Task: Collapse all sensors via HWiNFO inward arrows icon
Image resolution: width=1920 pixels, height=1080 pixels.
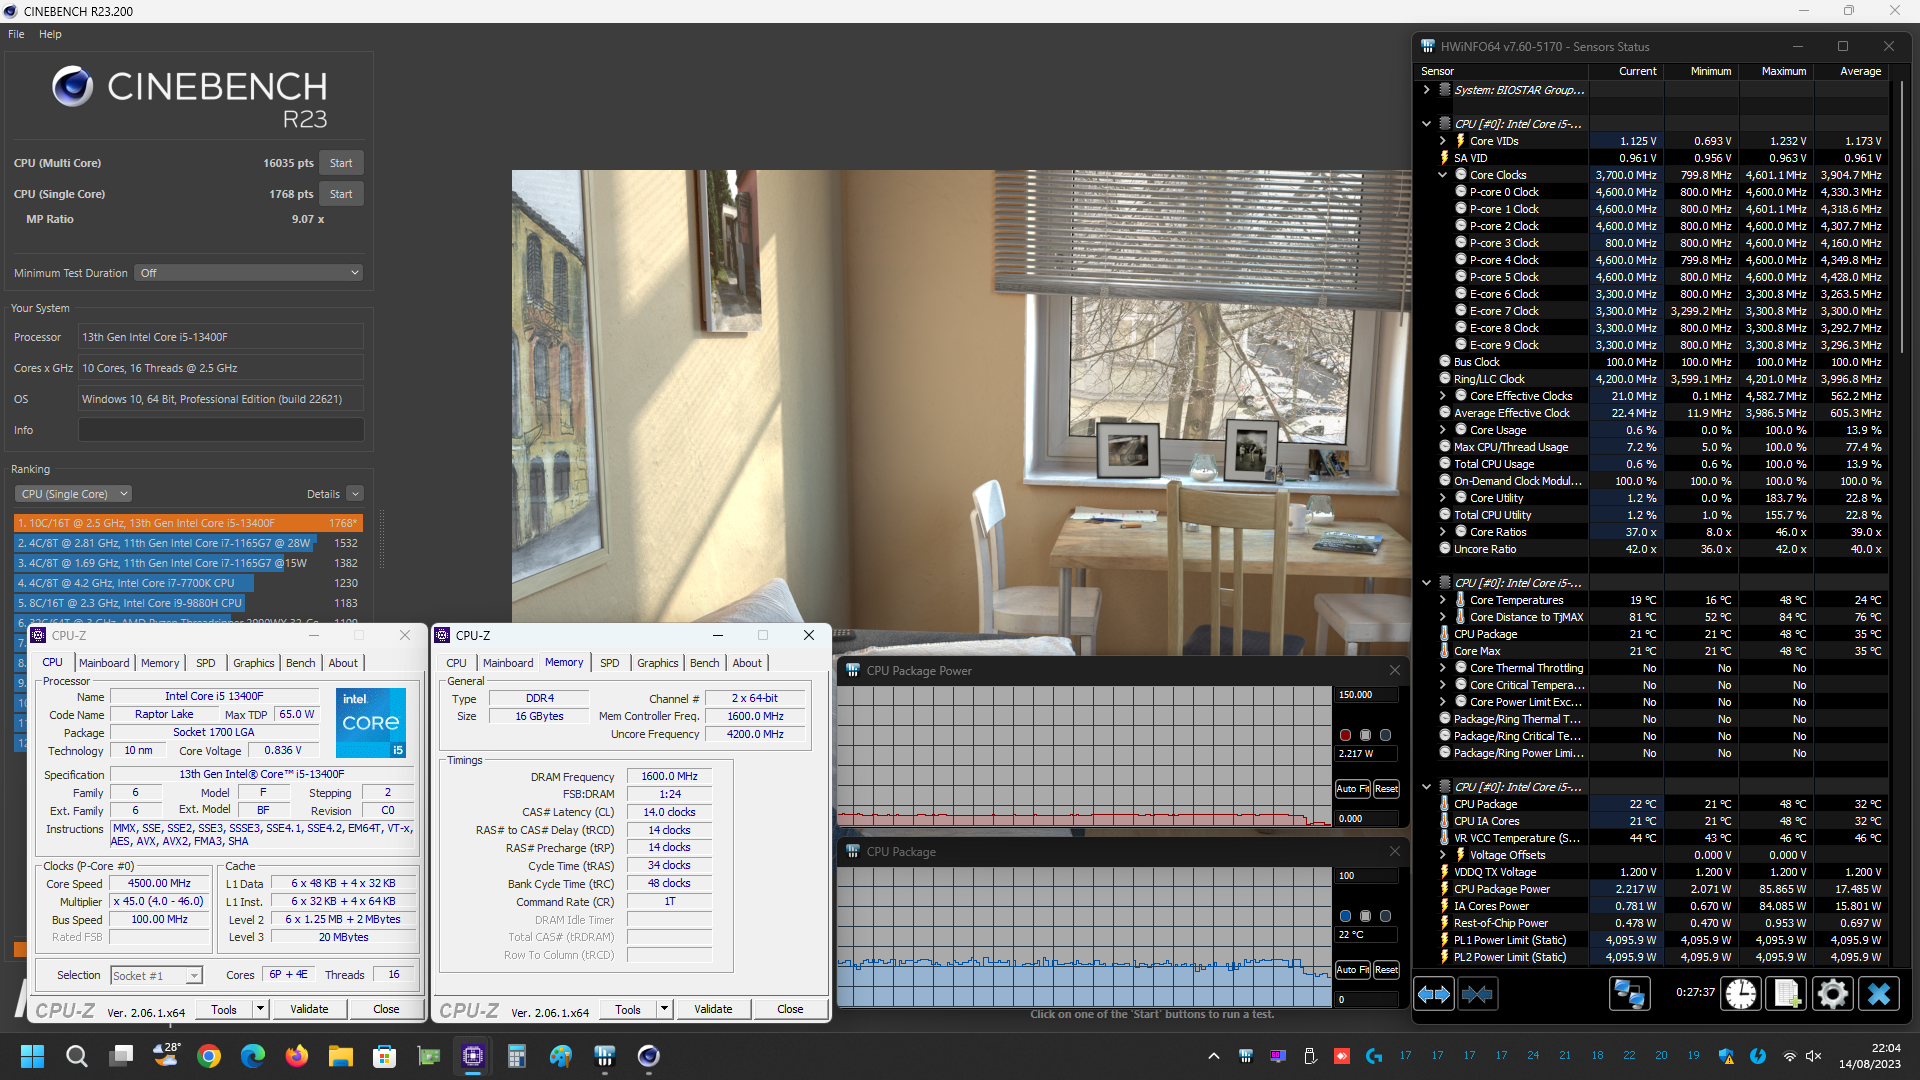Action: [x=1477, y=994]
